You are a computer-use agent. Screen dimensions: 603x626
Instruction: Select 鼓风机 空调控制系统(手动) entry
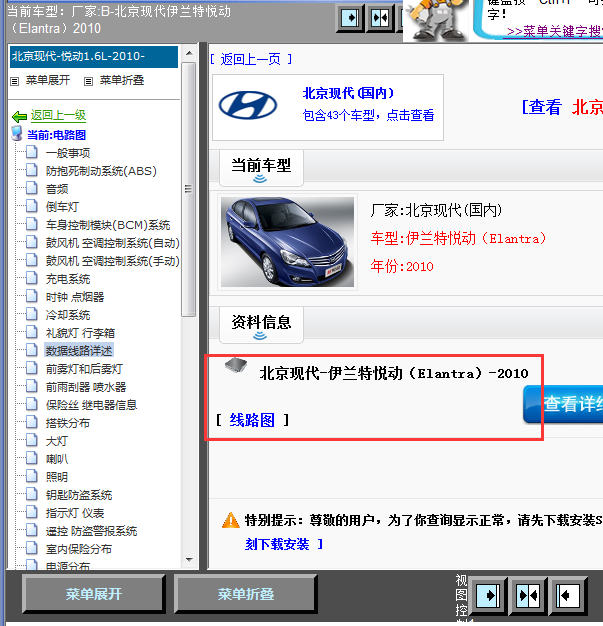coord(113,261)
